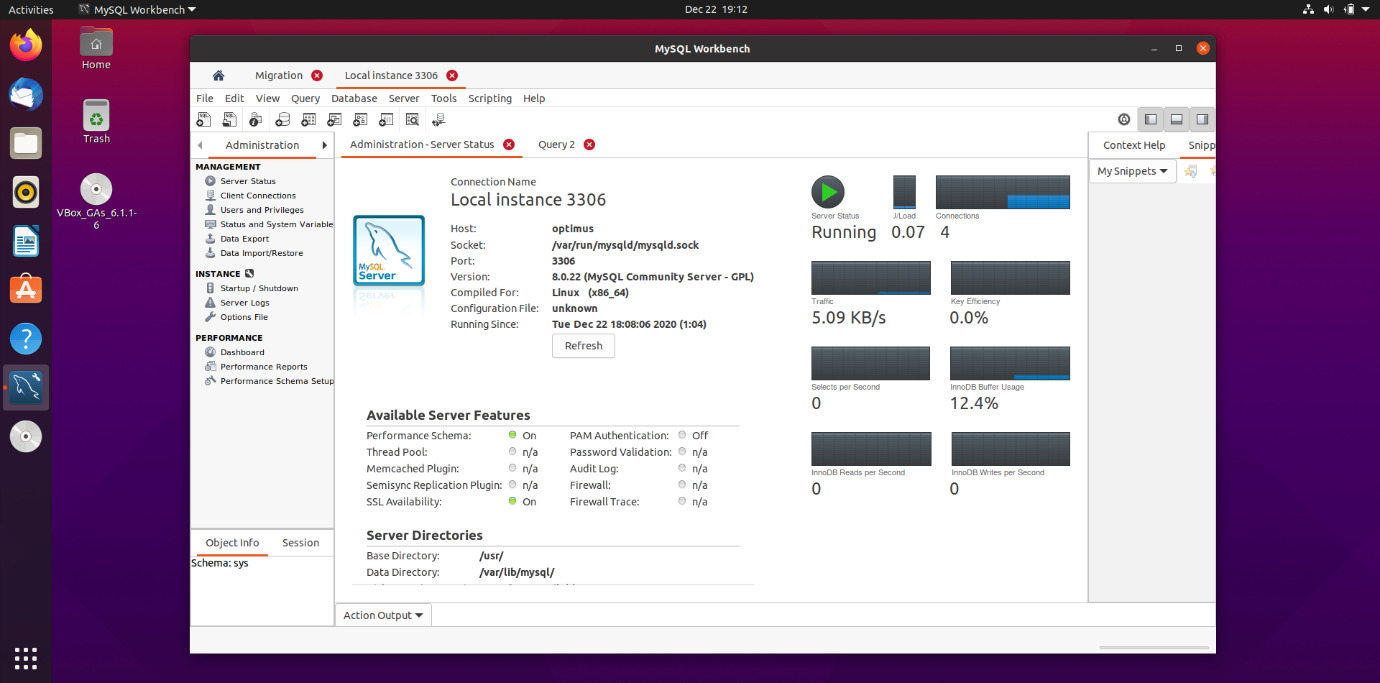Search table data toolbar icon

pyautogui.click(x=412, y=120)
